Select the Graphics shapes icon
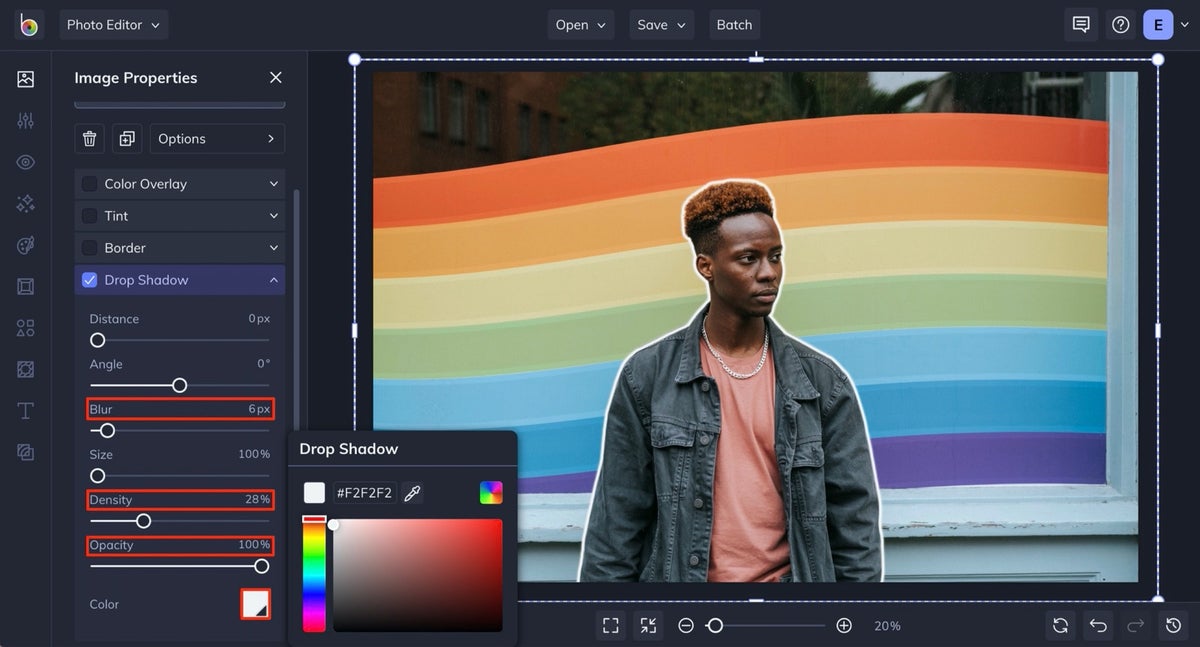The image size is (1200, 647). click(25, 327)
